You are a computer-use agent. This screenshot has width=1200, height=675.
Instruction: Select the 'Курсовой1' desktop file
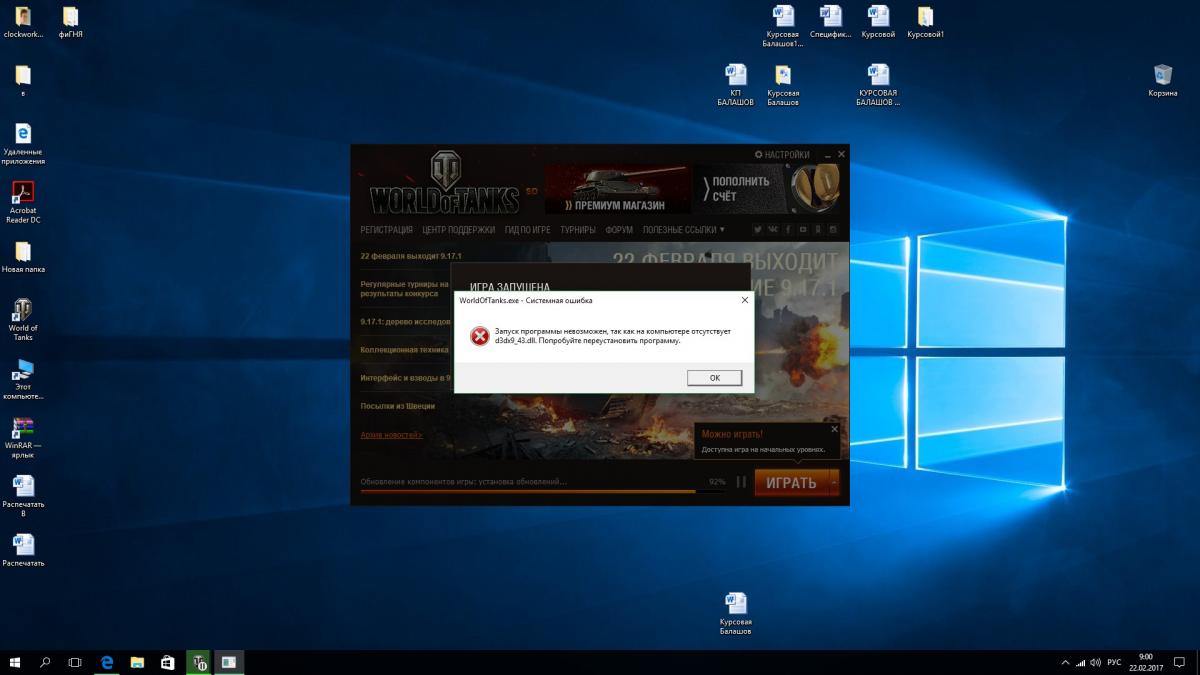click(x=926, y=23)
